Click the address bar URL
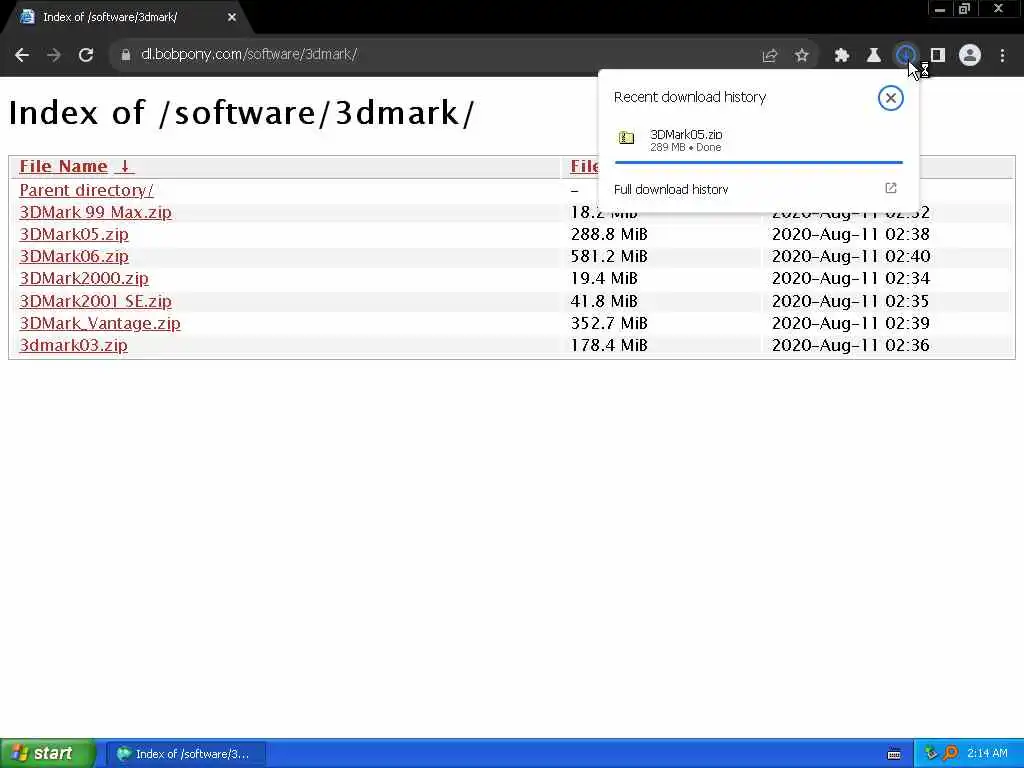The width and height of the screenshot is (1024, 768). pos(249,54)
